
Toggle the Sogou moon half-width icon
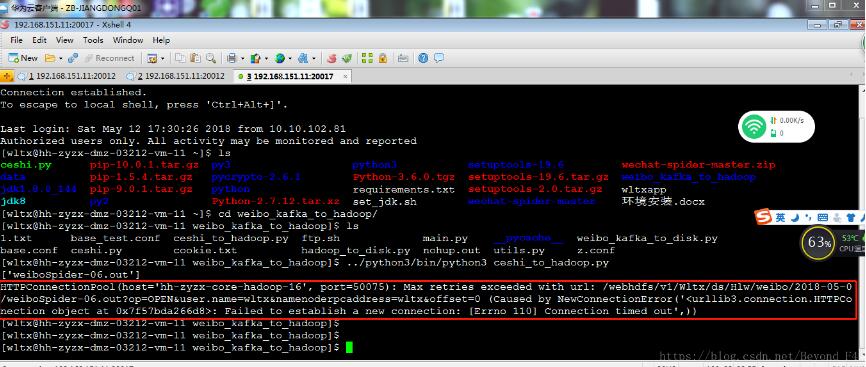[x=795, y=217]
